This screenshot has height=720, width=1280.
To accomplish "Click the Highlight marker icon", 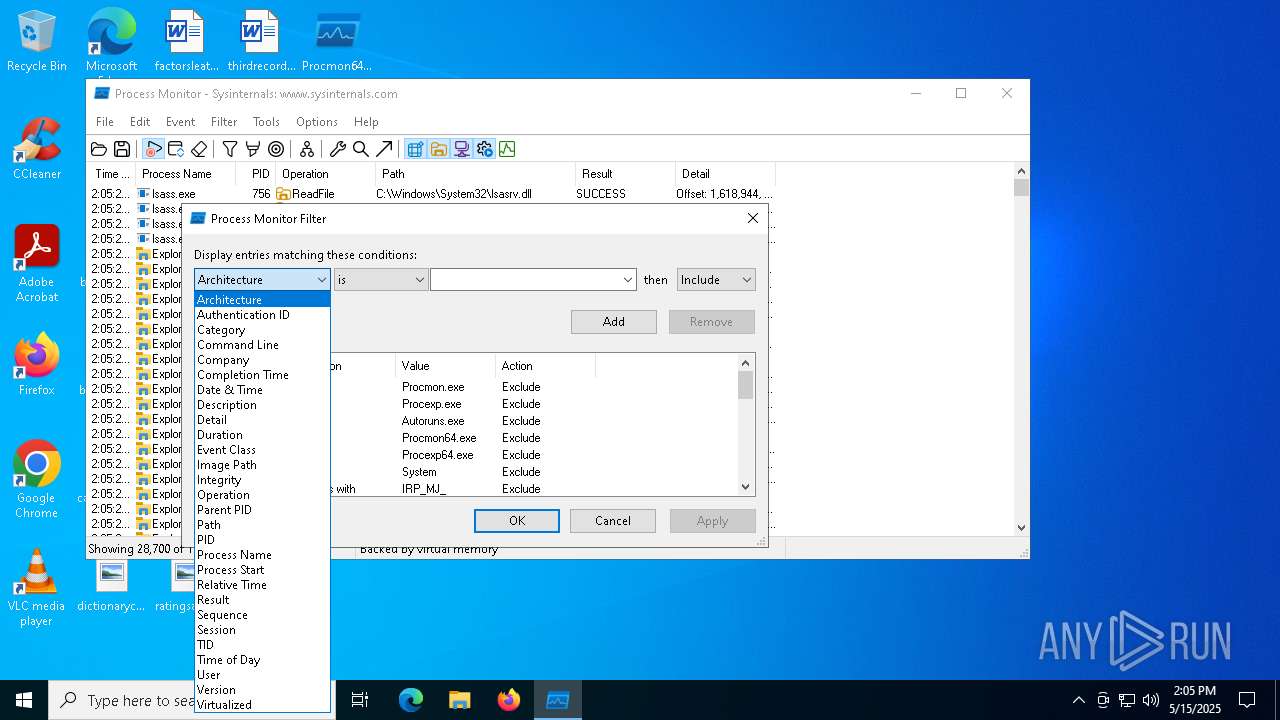I will coord(253,149).
